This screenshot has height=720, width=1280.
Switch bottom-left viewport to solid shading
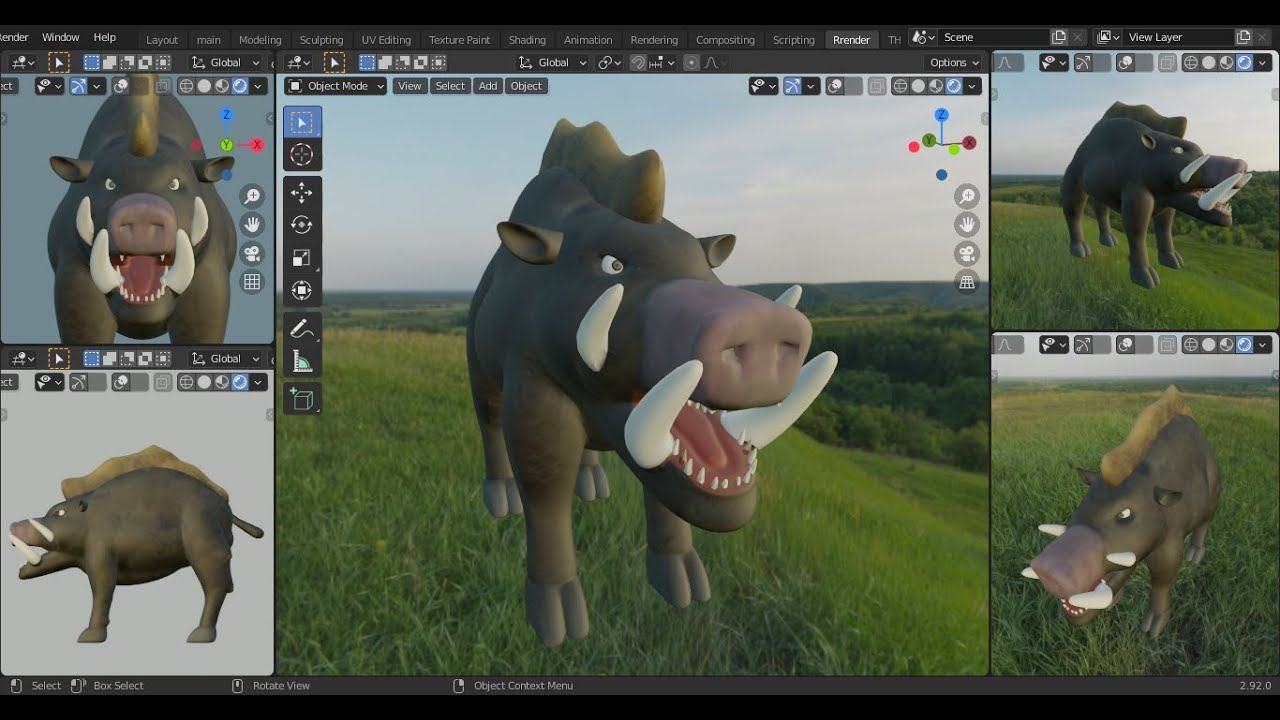point(204,382)
